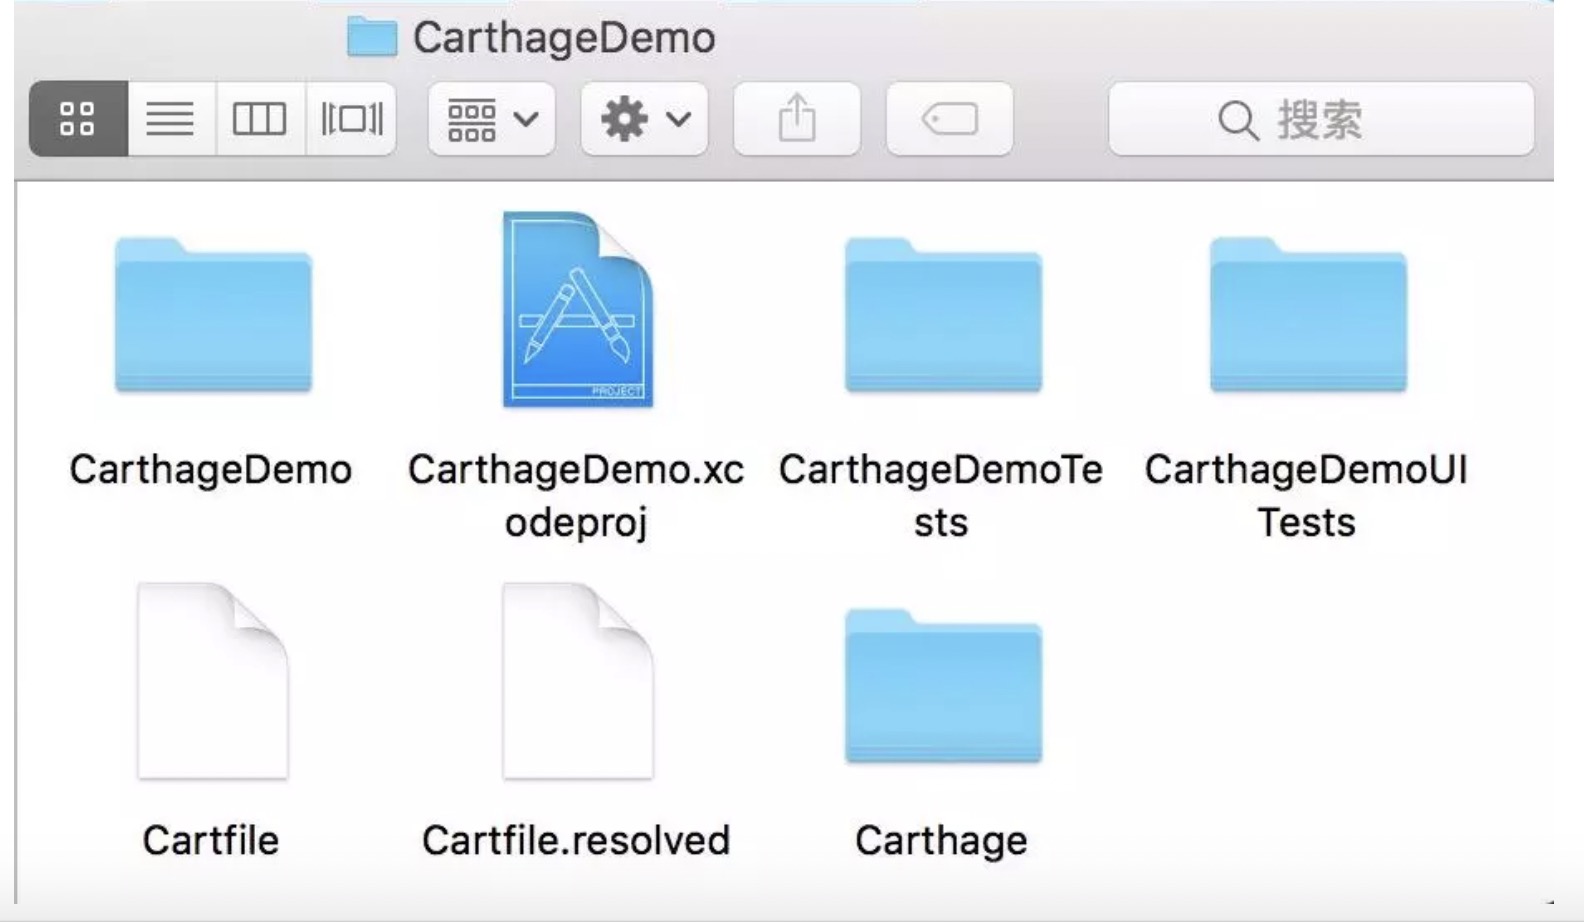The width and height of the screenshot is (1584, 922).
Task: Click the 'Cartfile.resolved' name label
Action: pos(576,840)
